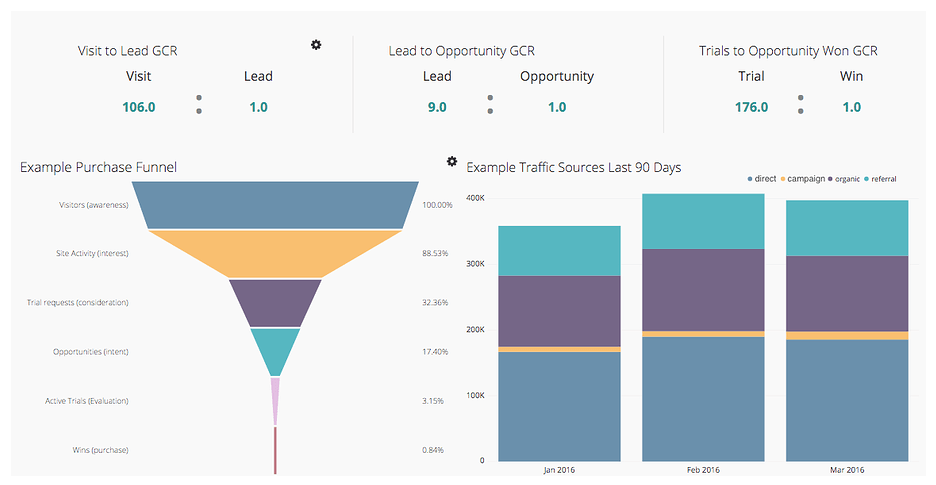
Task: Click the Jan 2016 organic bar segment
Action: click(x=559, y=311)
